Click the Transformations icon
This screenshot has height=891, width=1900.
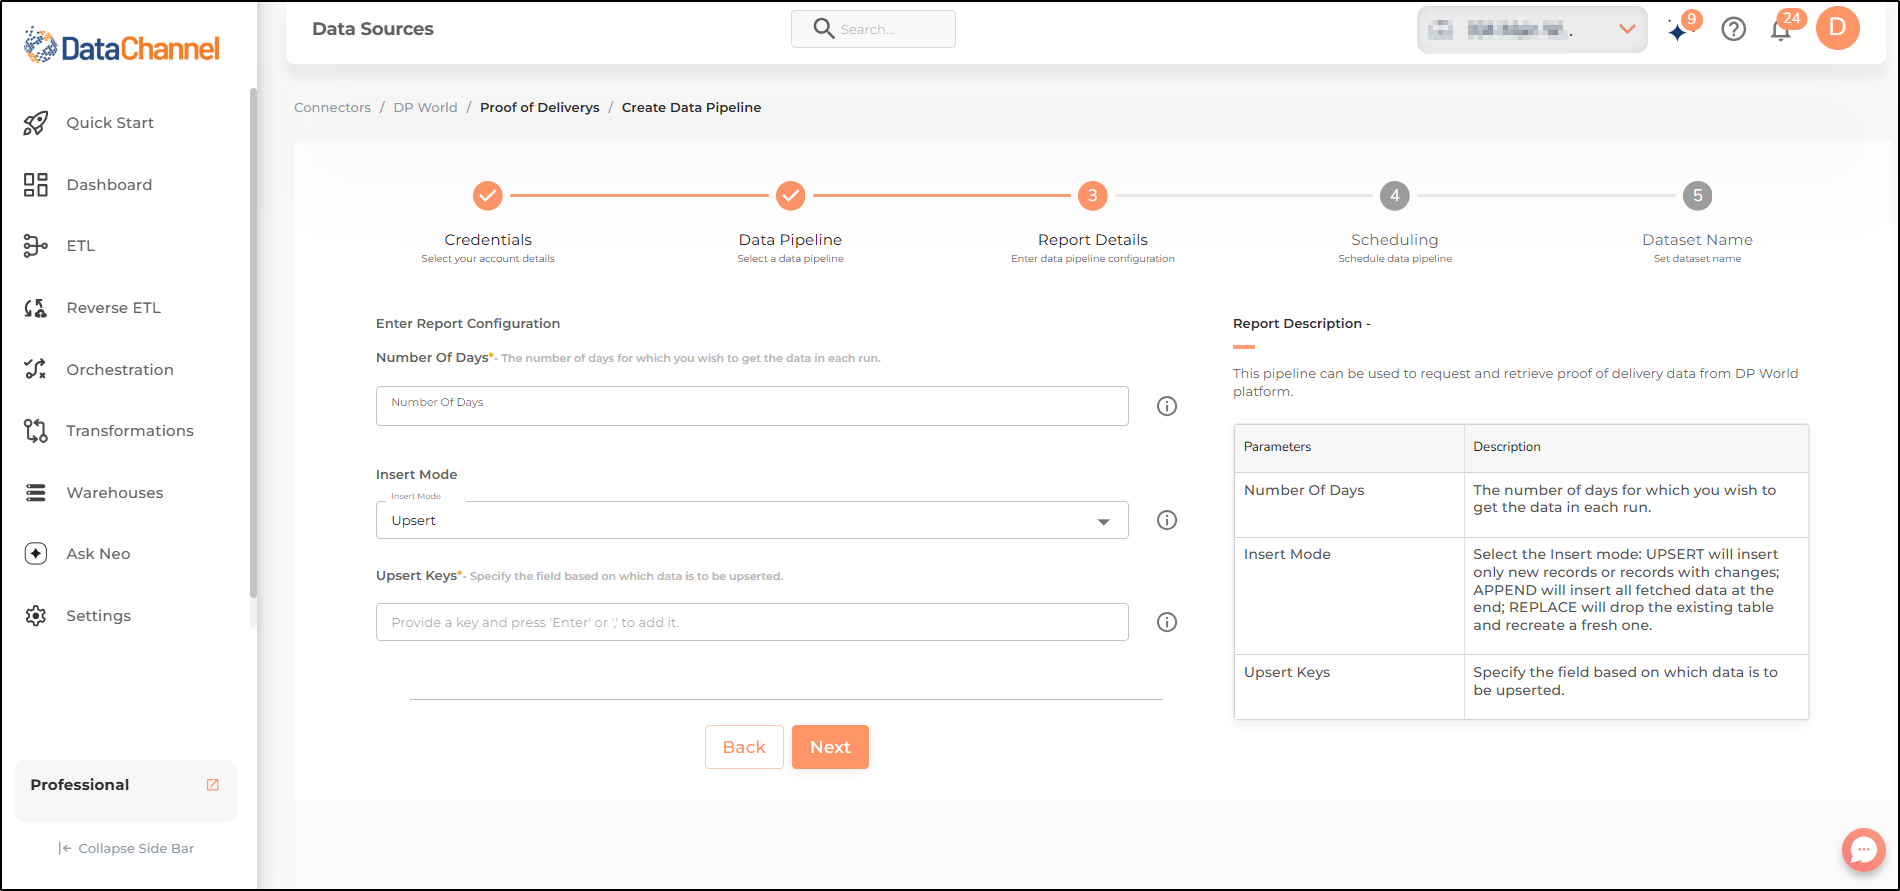coord(36,431)
